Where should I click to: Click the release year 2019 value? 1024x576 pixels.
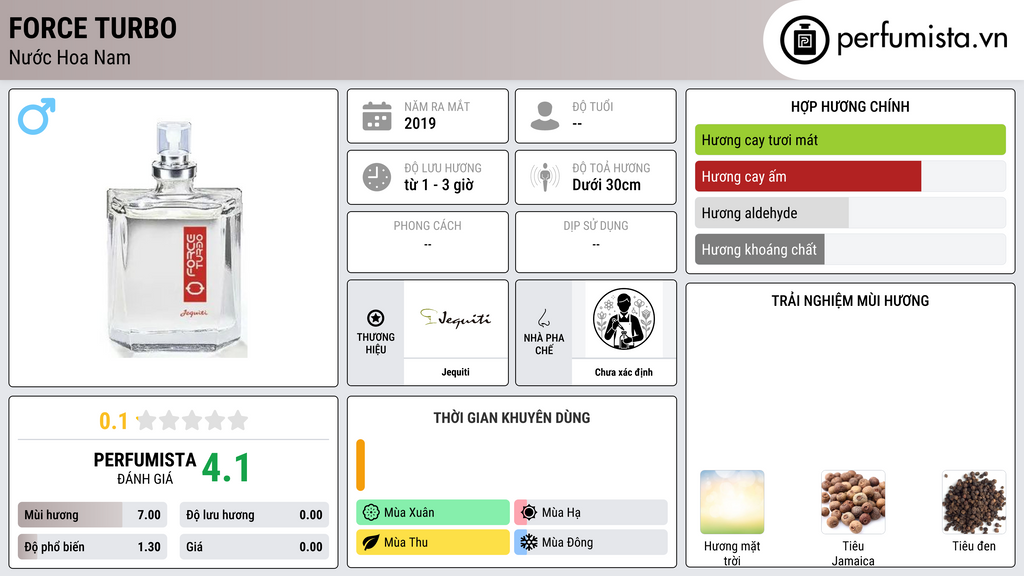click(420, 123)
